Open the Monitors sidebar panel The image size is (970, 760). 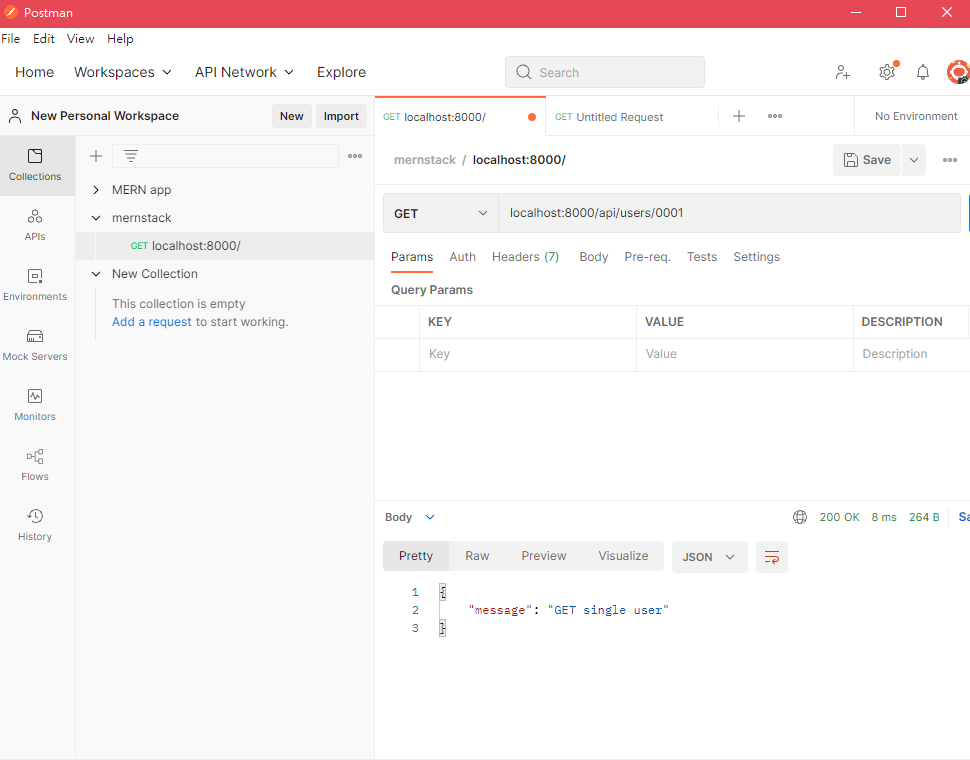pyautogui.click(x=35, y=405)
